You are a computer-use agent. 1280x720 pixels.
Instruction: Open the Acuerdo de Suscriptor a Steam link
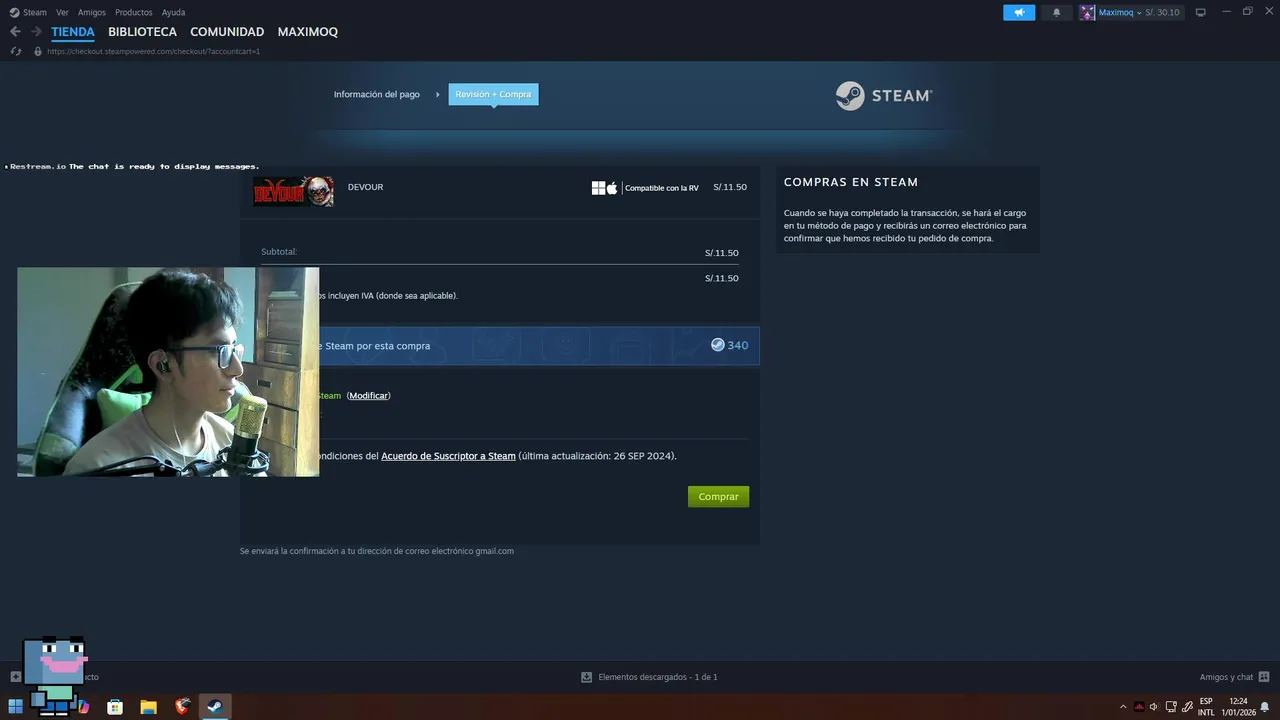pyautogui.click(x=448, y=456)
